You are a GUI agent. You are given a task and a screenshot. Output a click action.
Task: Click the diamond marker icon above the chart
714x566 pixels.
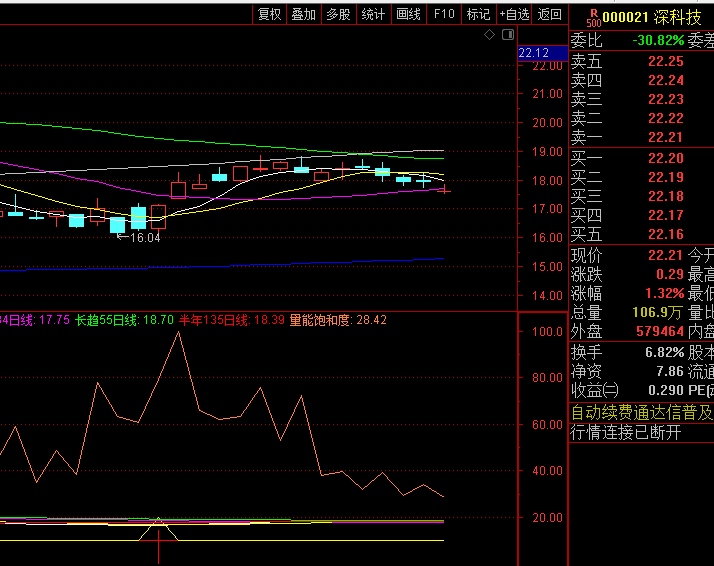pos(489,34)
